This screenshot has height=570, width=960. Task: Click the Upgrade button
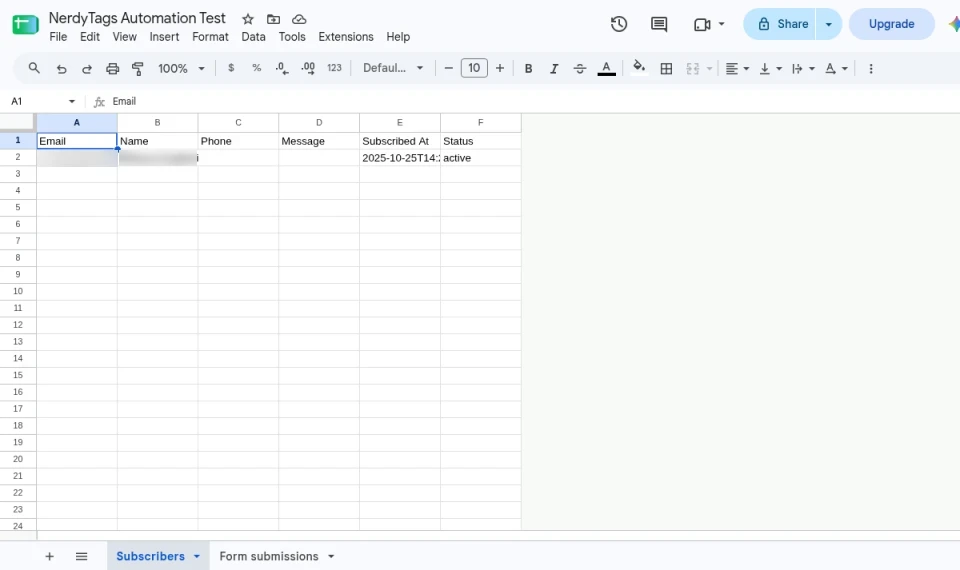tap(891, 24)
